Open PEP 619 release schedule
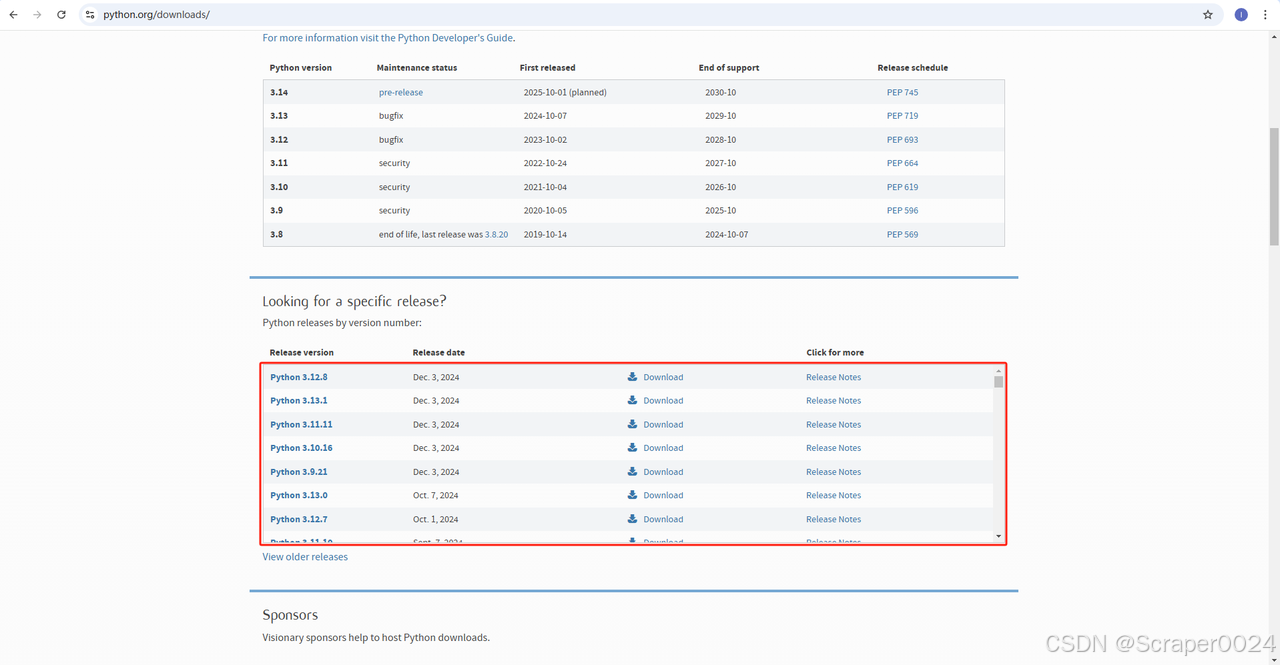Viewport: 1280px width, 665px height. point(902,187)
